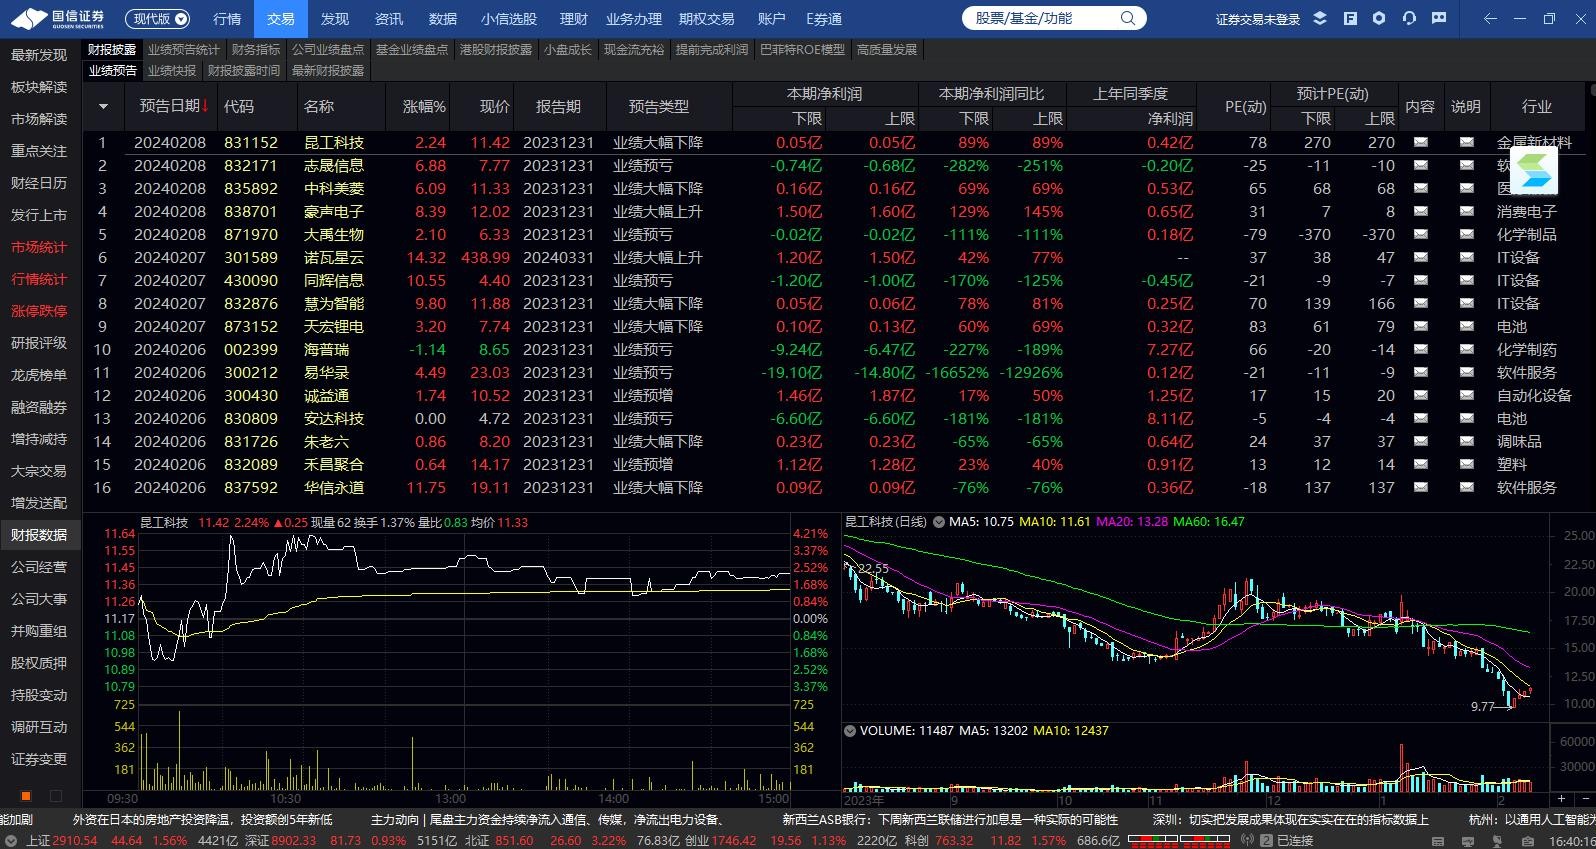
Task: Open the 期权交易 menu
Action: point(706,19)
